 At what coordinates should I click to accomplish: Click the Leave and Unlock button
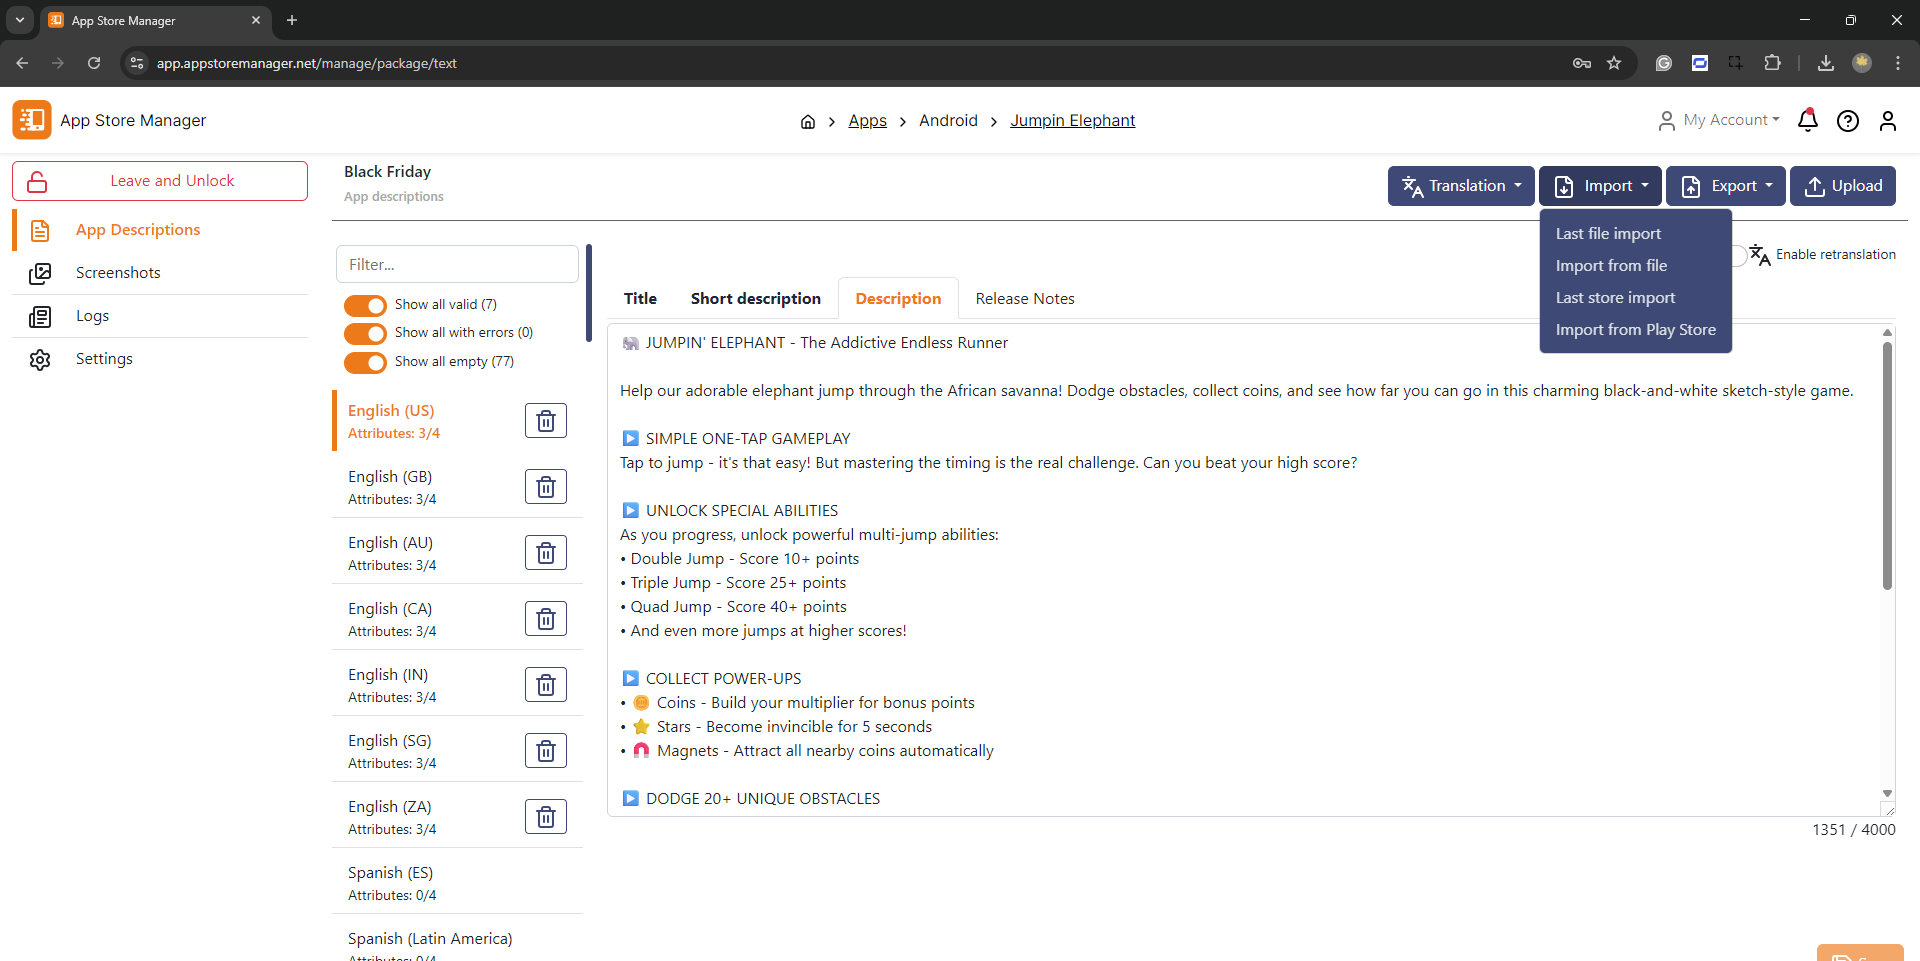click(x=160, y=181)
